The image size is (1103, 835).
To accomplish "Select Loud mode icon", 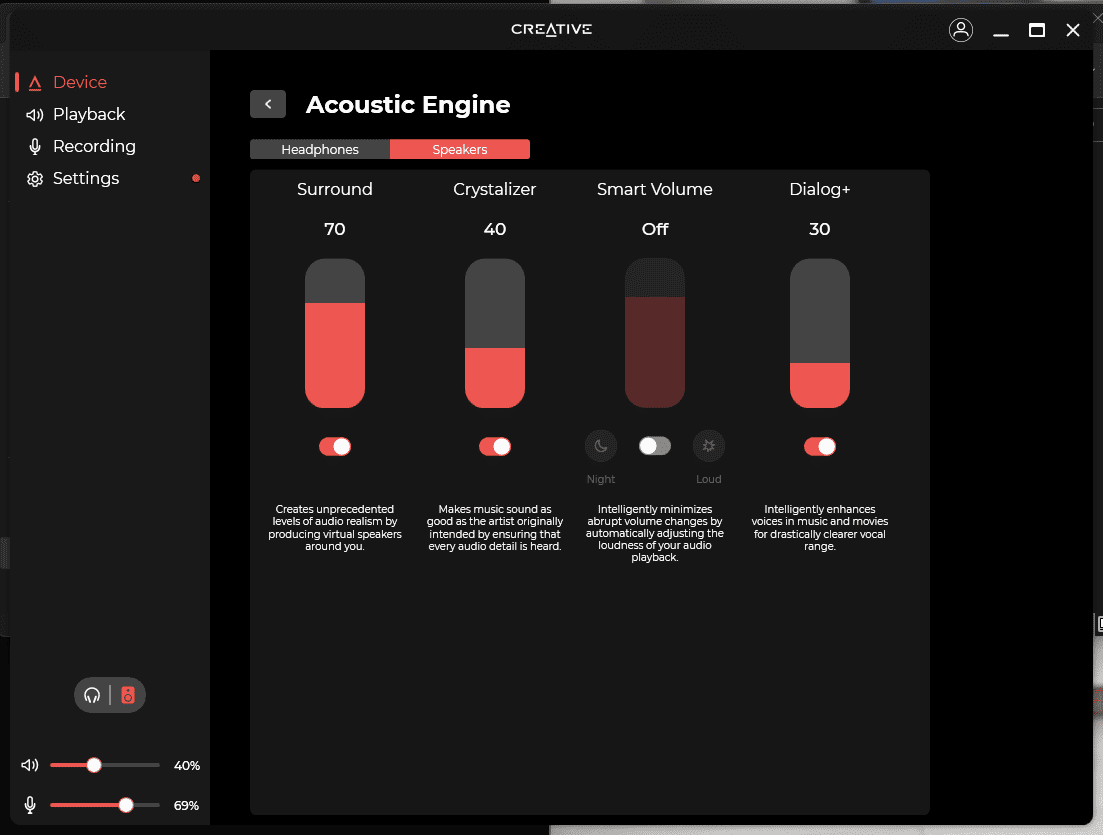I will 709,446.
